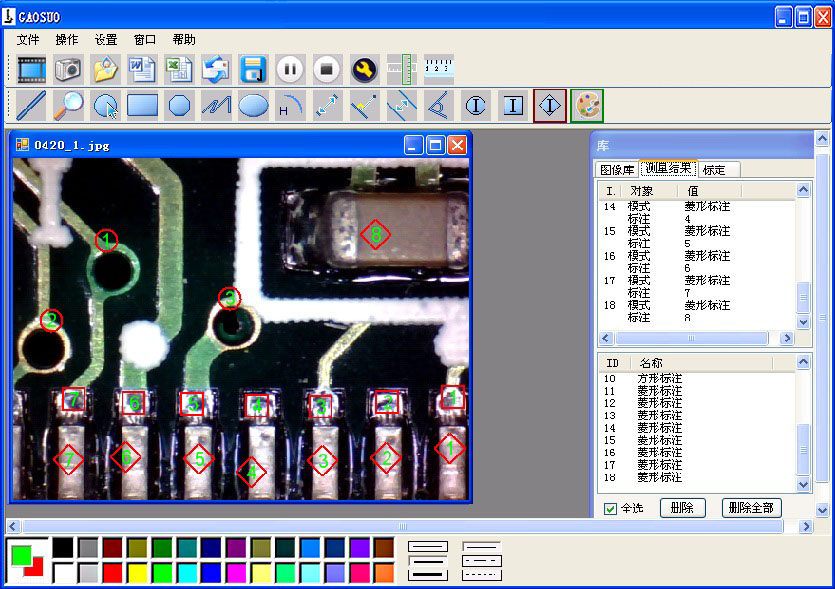Click the 删除 button

point(682,508)
